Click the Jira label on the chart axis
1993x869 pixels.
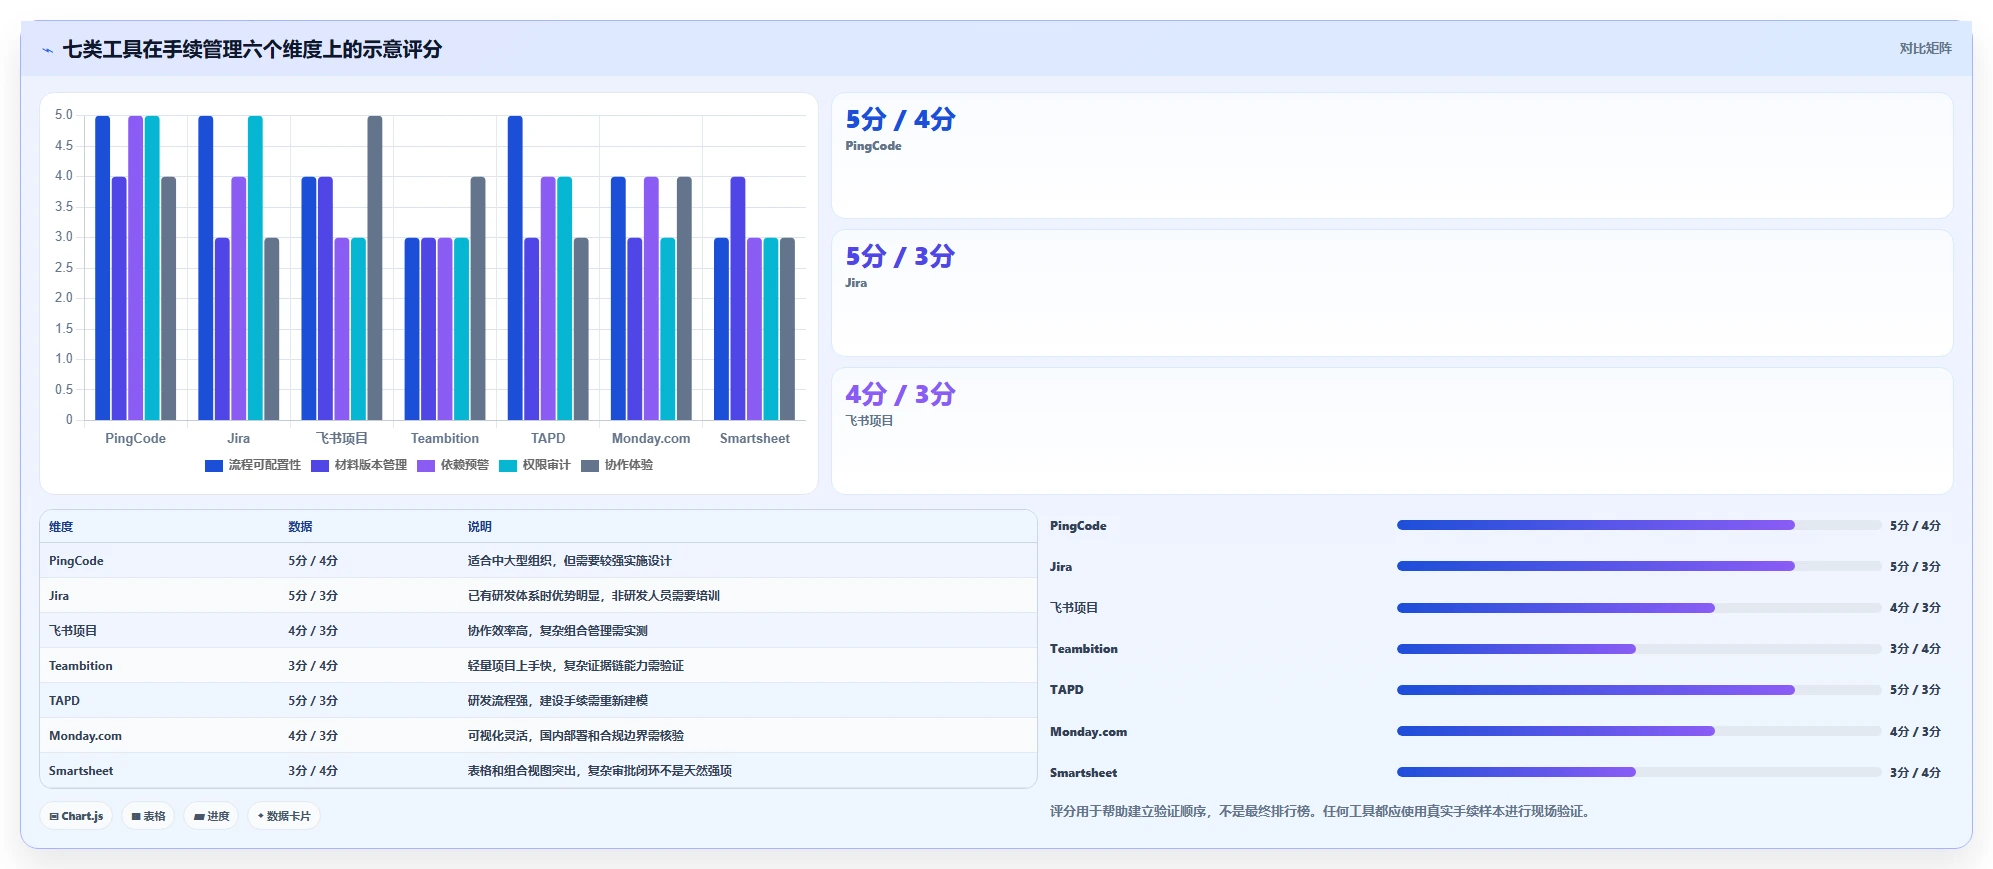[238, 439]
